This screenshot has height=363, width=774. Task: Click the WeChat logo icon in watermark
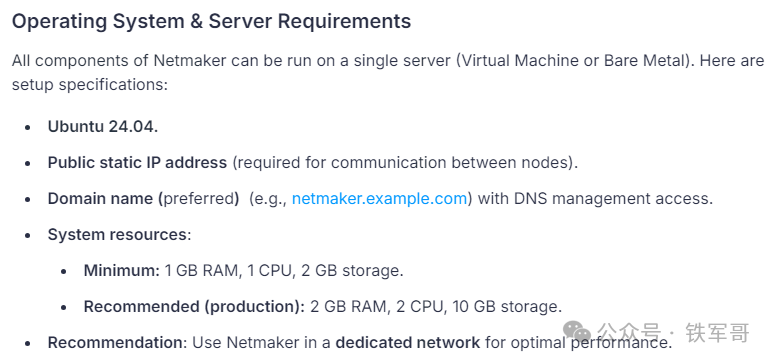click(x=577, y=332)
